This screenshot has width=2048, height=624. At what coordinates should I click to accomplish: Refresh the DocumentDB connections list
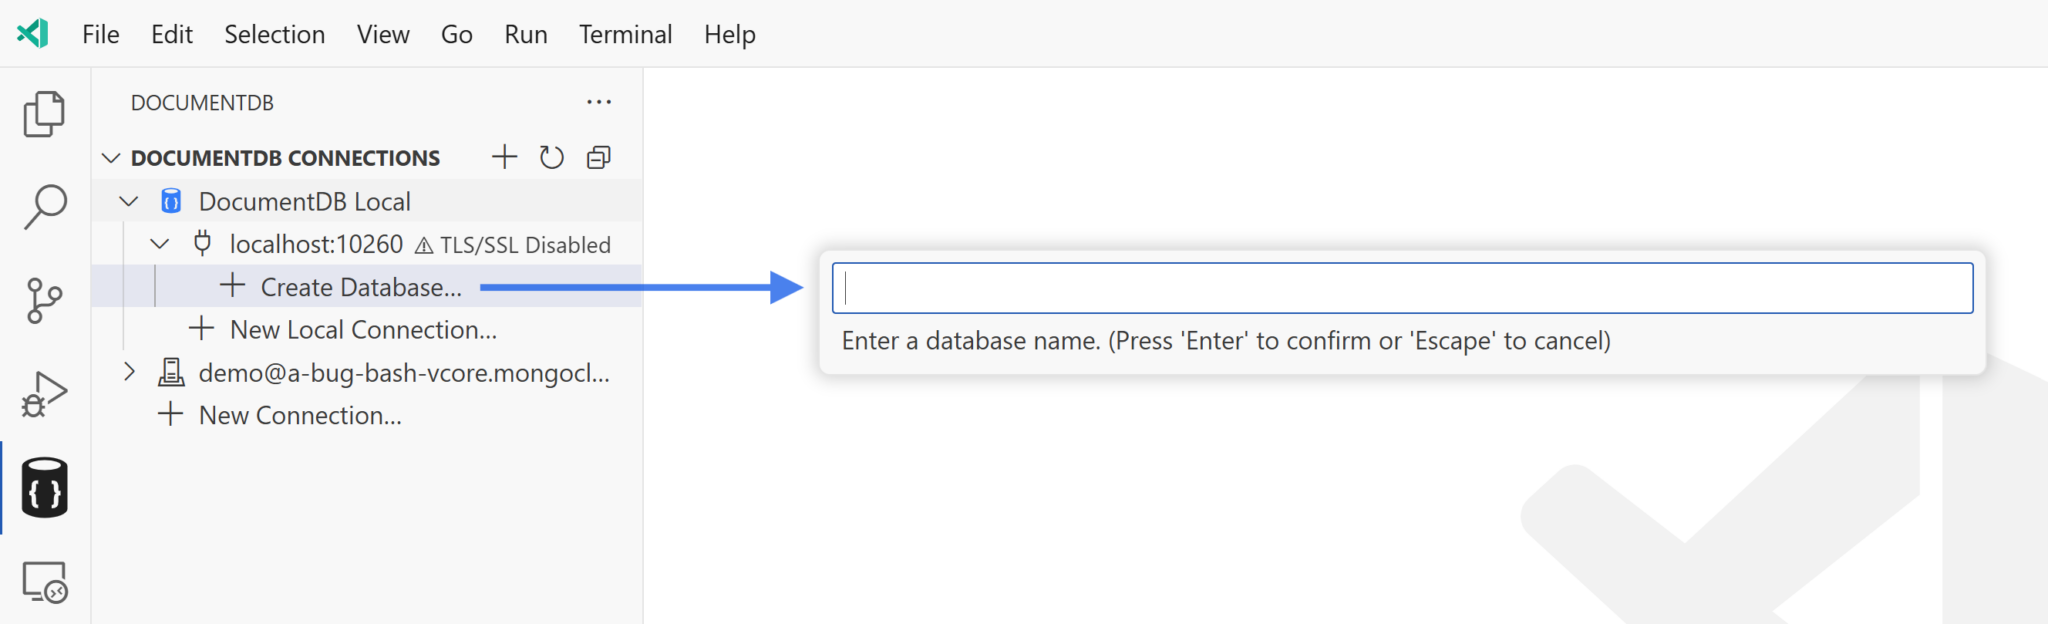[x=552, y=157]
